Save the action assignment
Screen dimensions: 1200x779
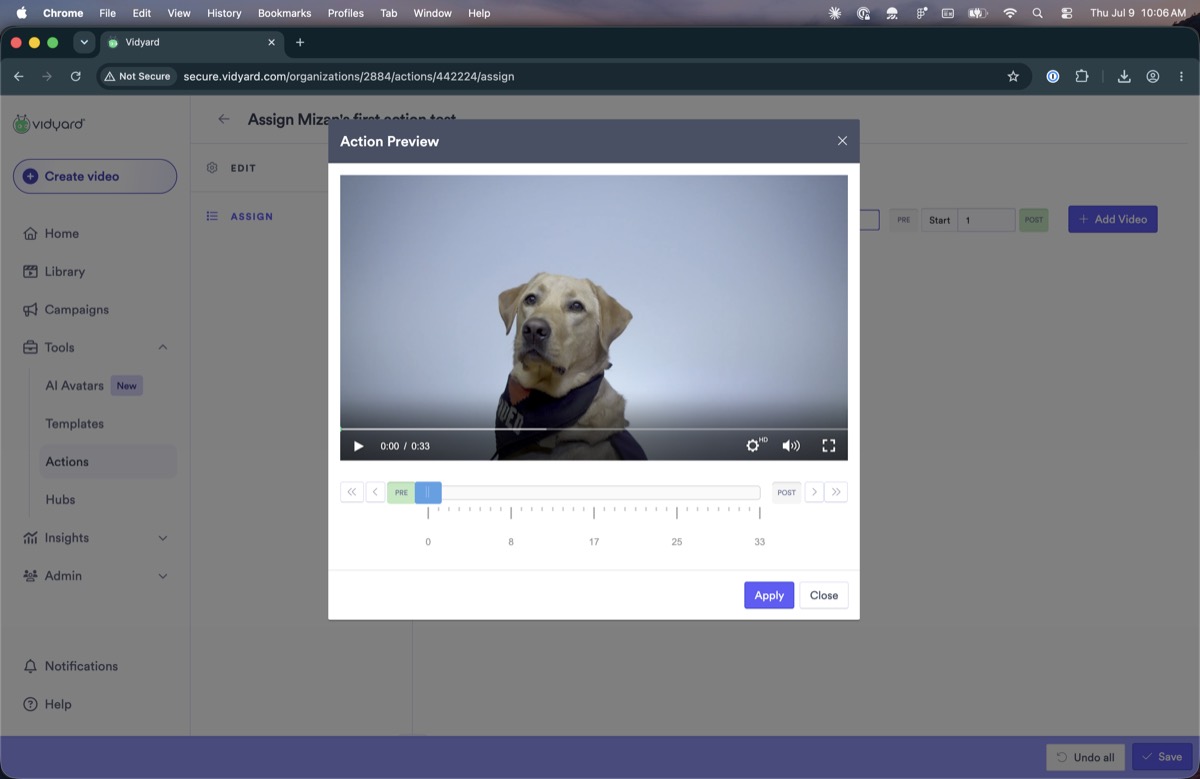pyautogui.click(x=1162, y=757)
